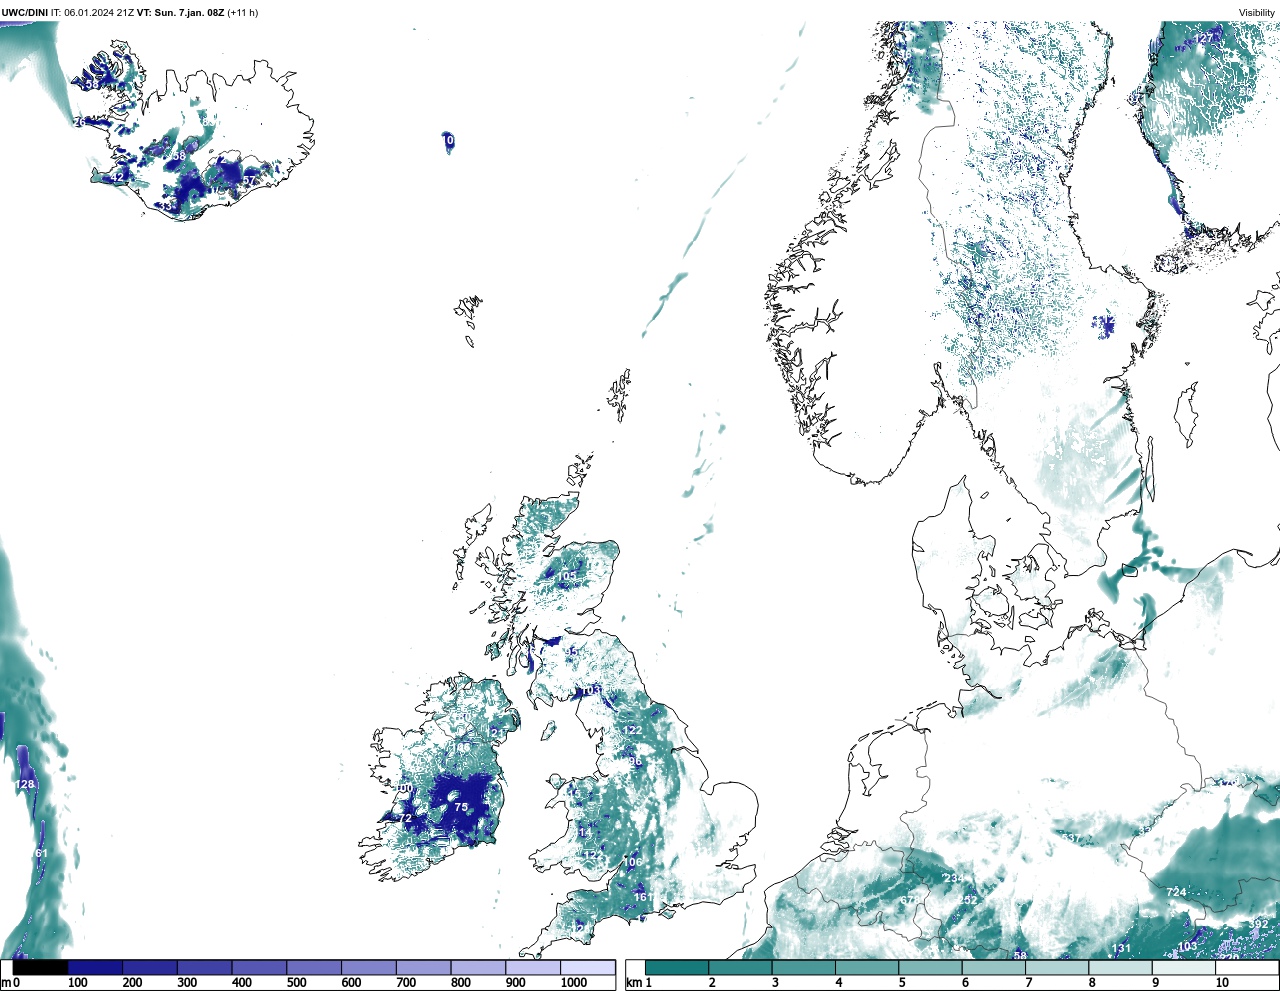Click the initial time '06.01.2024 21Z'
This screenshot has height=991, width=1280.
[99, 13]
